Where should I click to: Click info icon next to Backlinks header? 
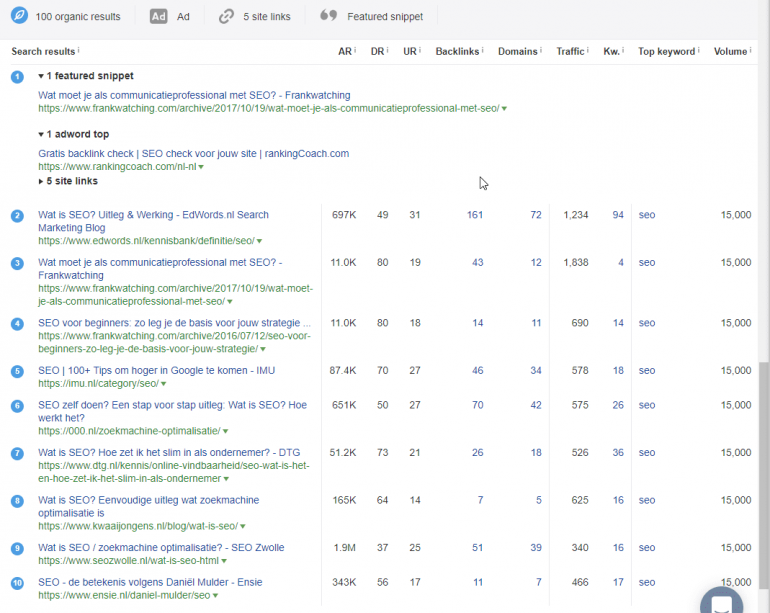pyautogui.click(x=482, y=50)
